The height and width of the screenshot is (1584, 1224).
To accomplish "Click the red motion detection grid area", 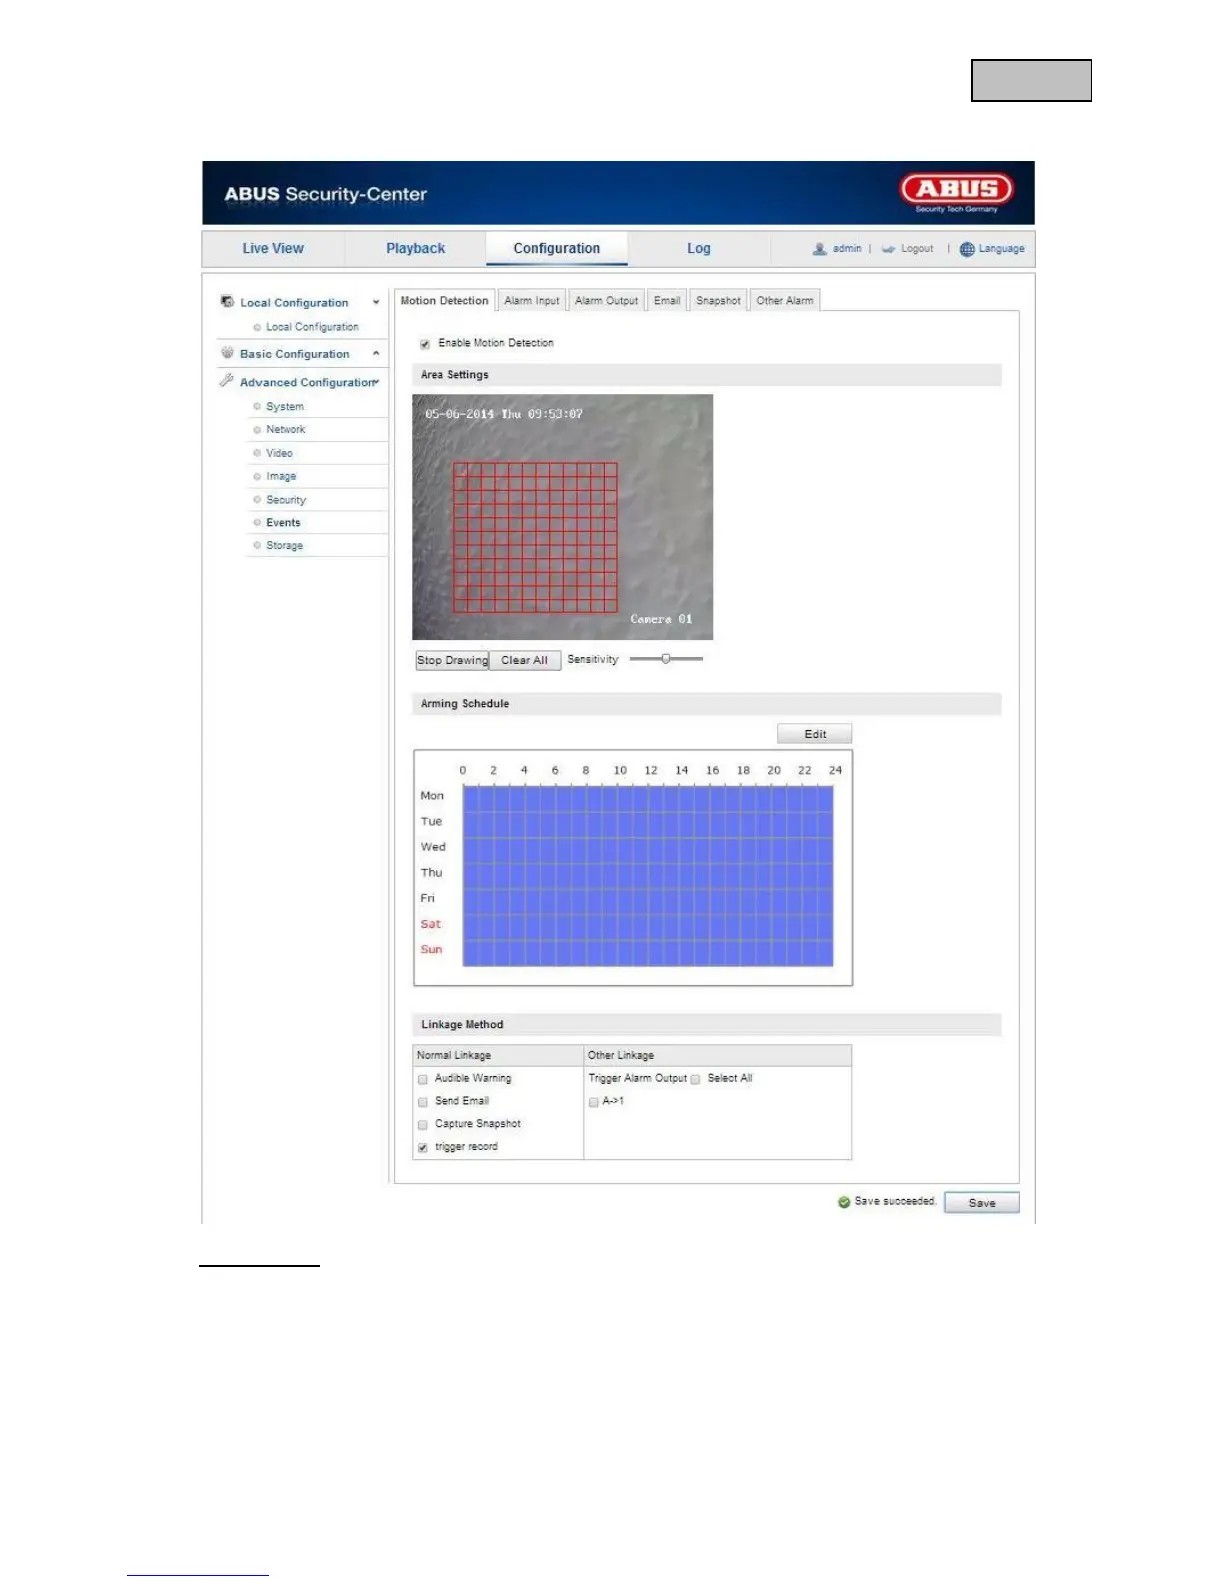I will (x=535, y=537).
